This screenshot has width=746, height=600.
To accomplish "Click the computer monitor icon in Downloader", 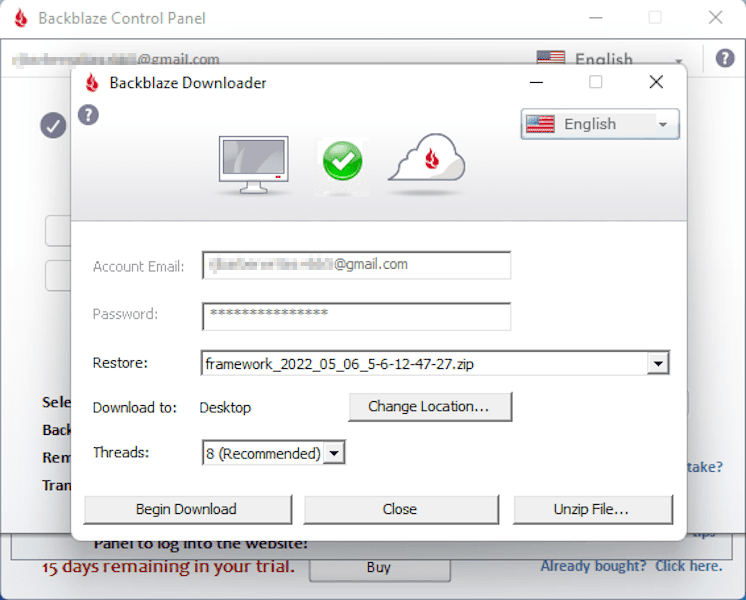I will [254, 165].
